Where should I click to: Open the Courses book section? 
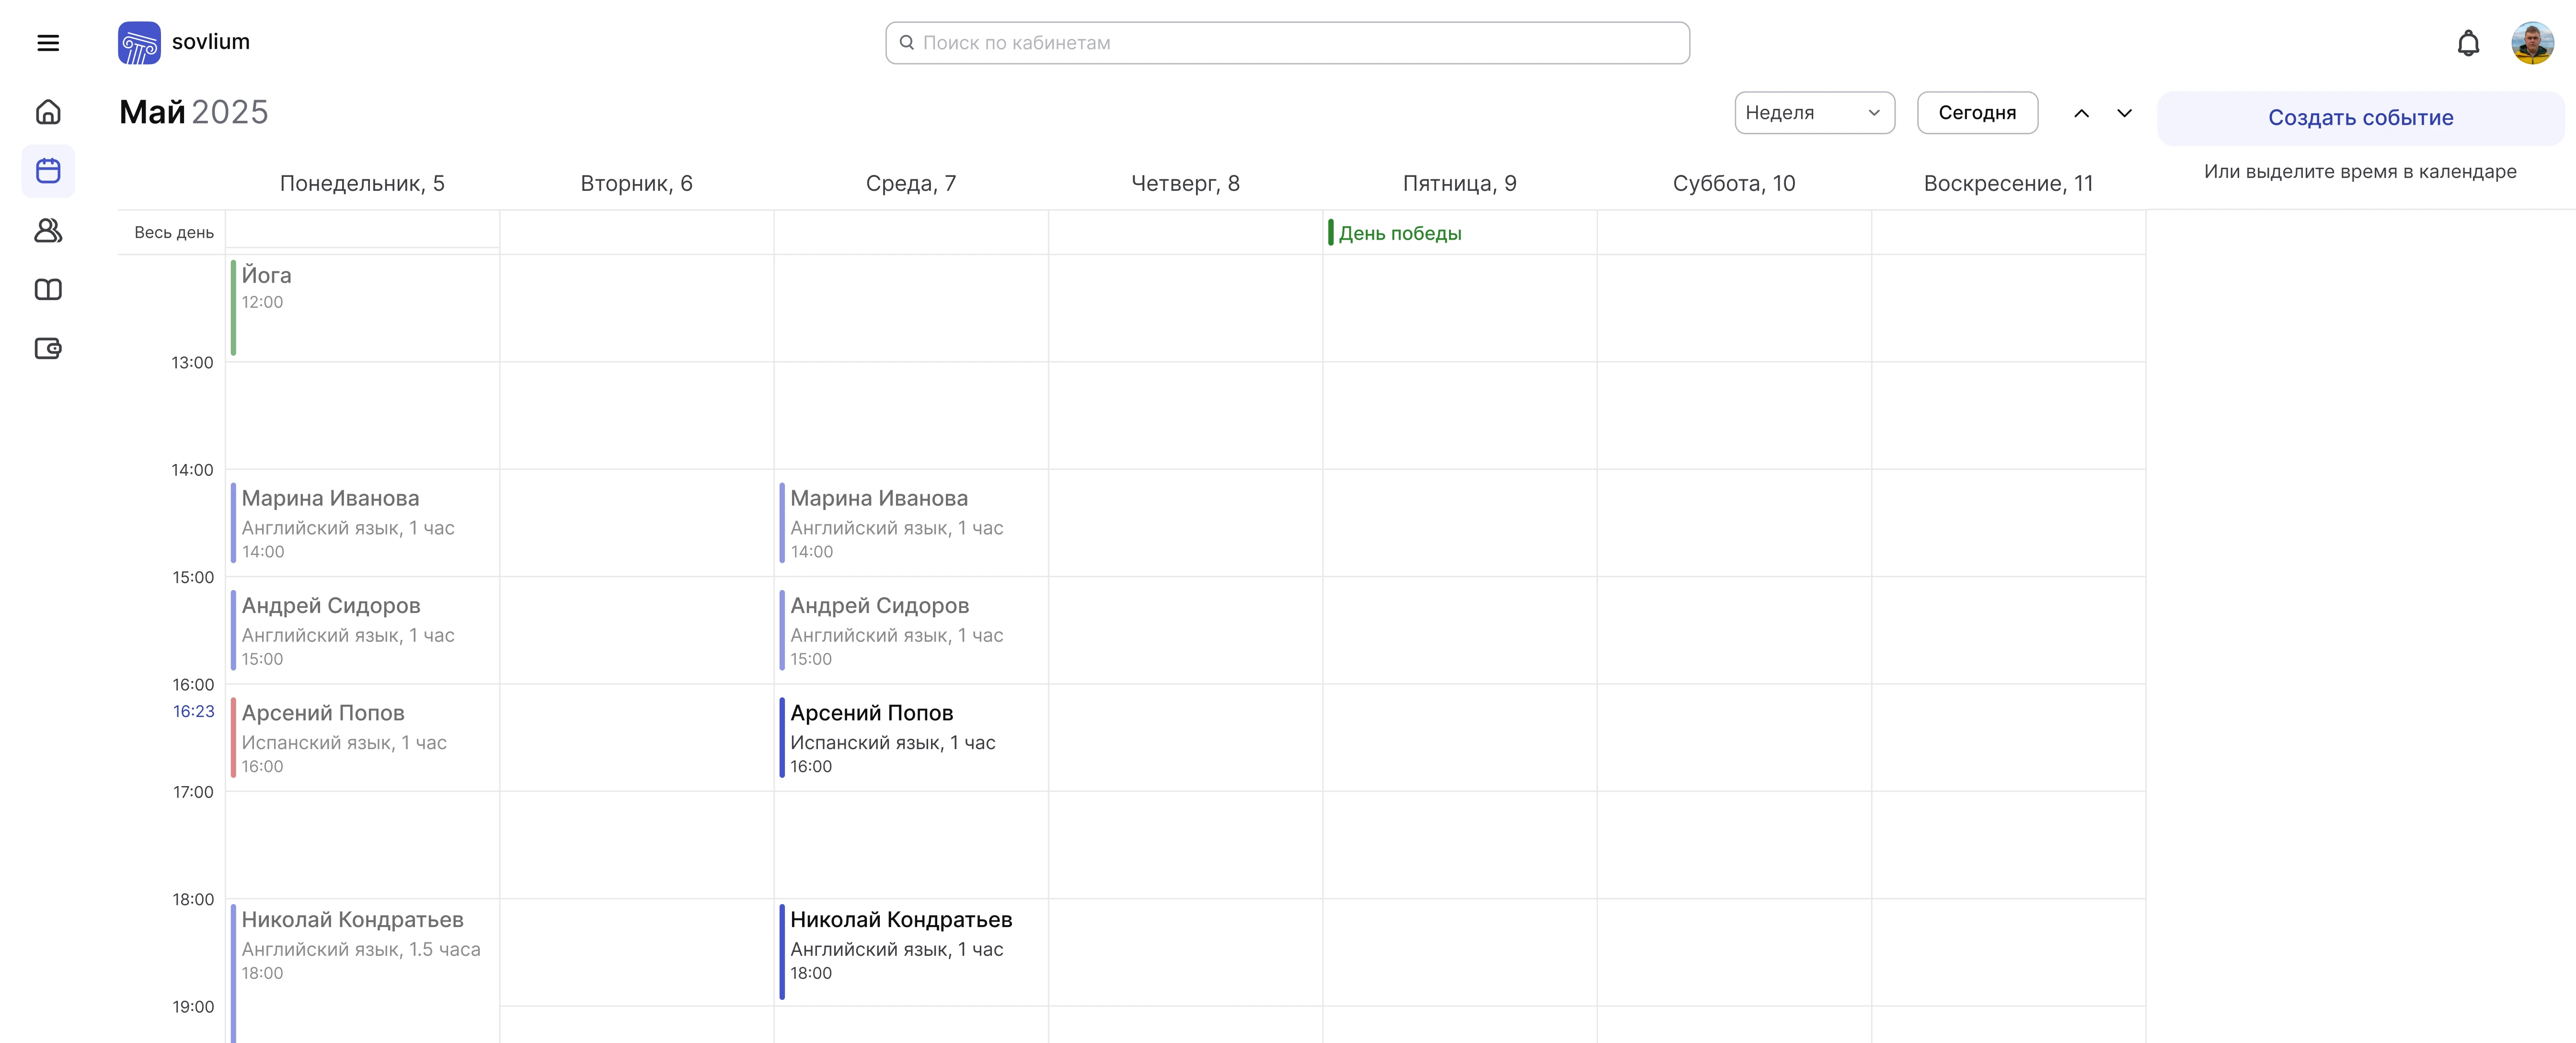point(48,290)
